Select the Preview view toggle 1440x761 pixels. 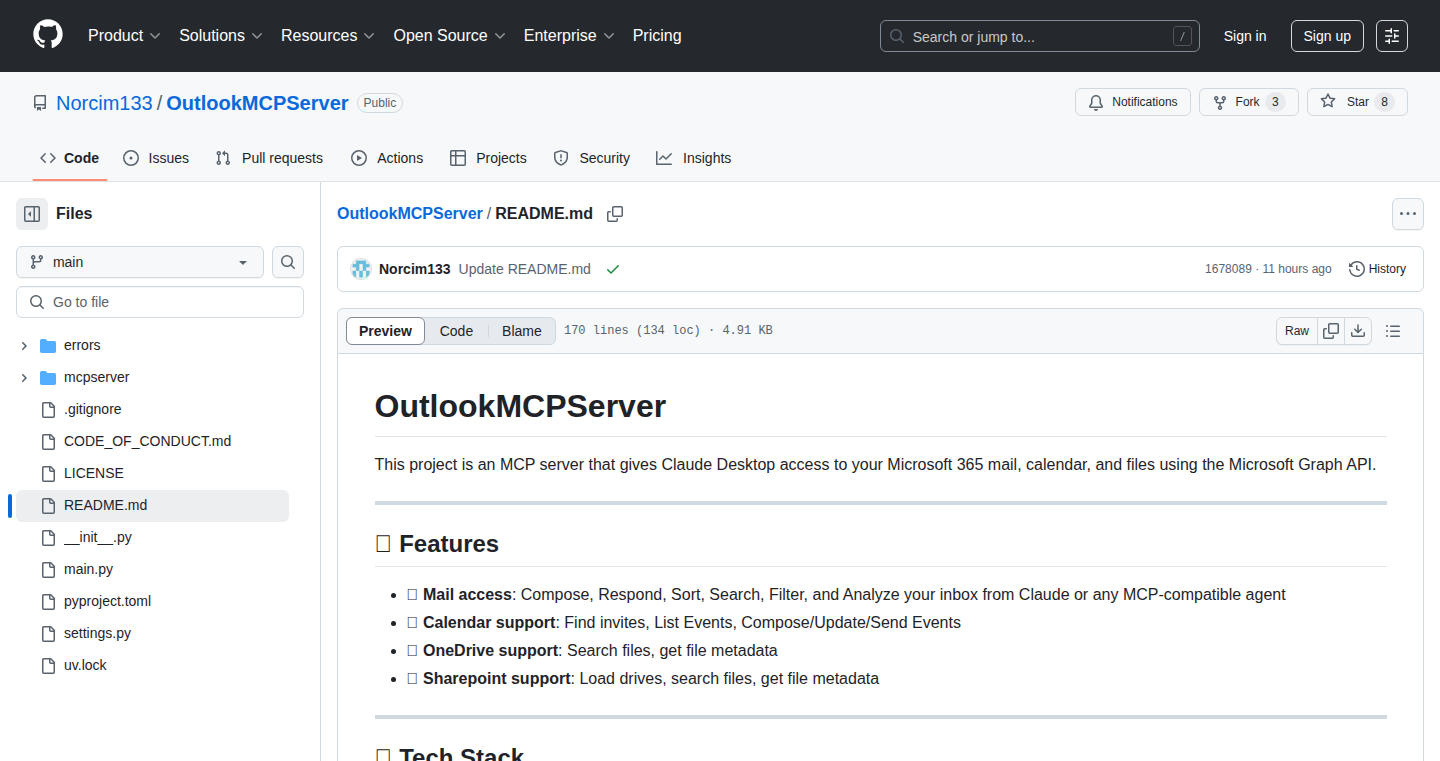pos(385,331)
